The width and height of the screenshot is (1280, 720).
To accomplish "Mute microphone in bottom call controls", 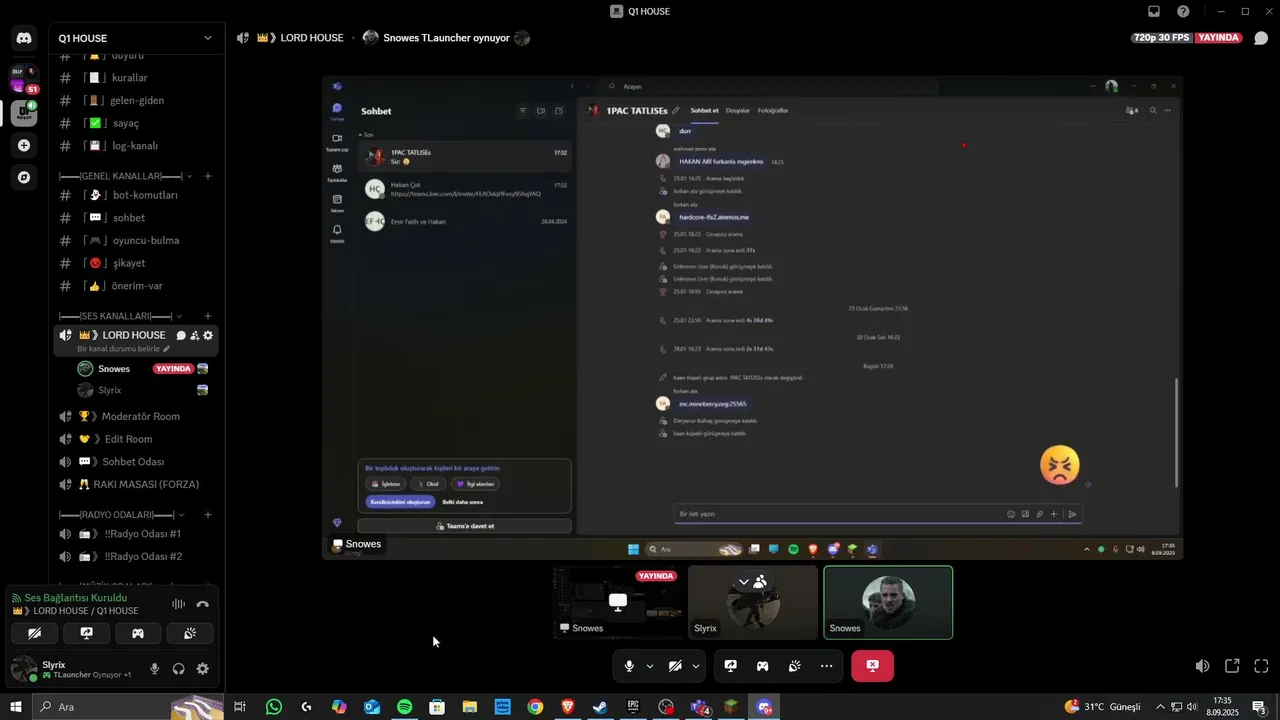I will [x=629, y=666].
